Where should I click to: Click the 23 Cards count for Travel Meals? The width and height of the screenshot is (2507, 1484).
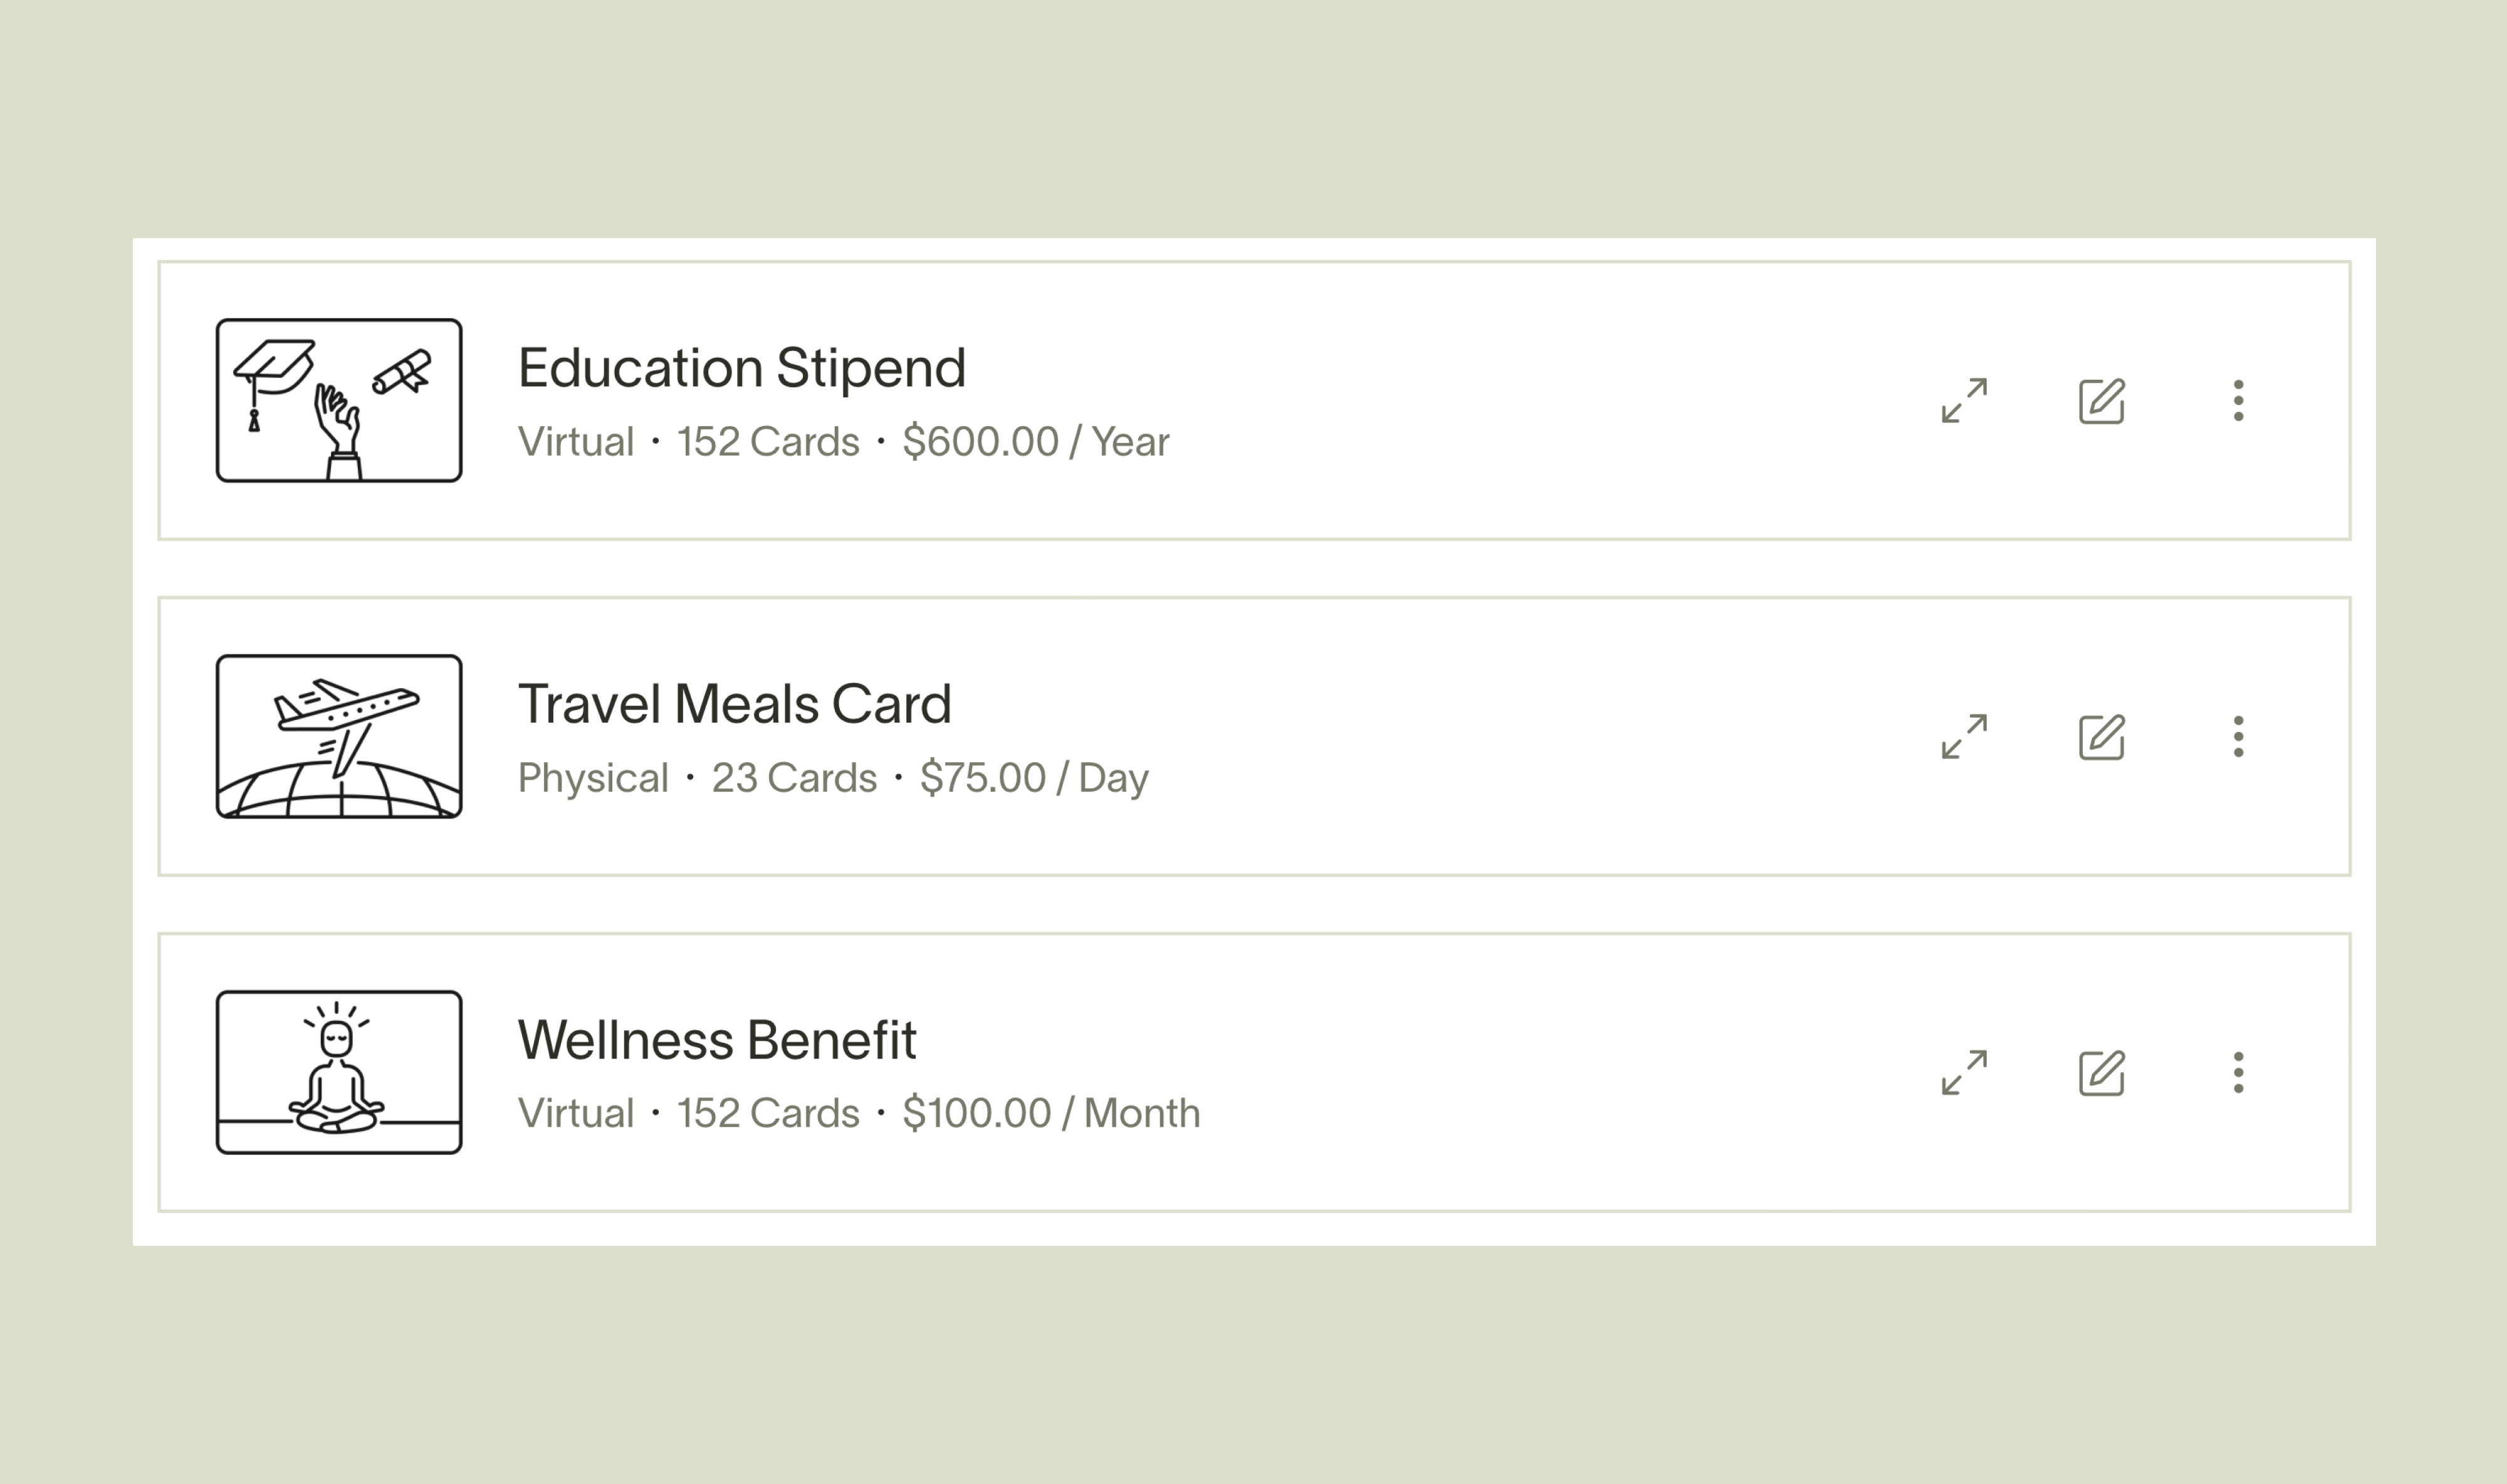pos(795,777)
